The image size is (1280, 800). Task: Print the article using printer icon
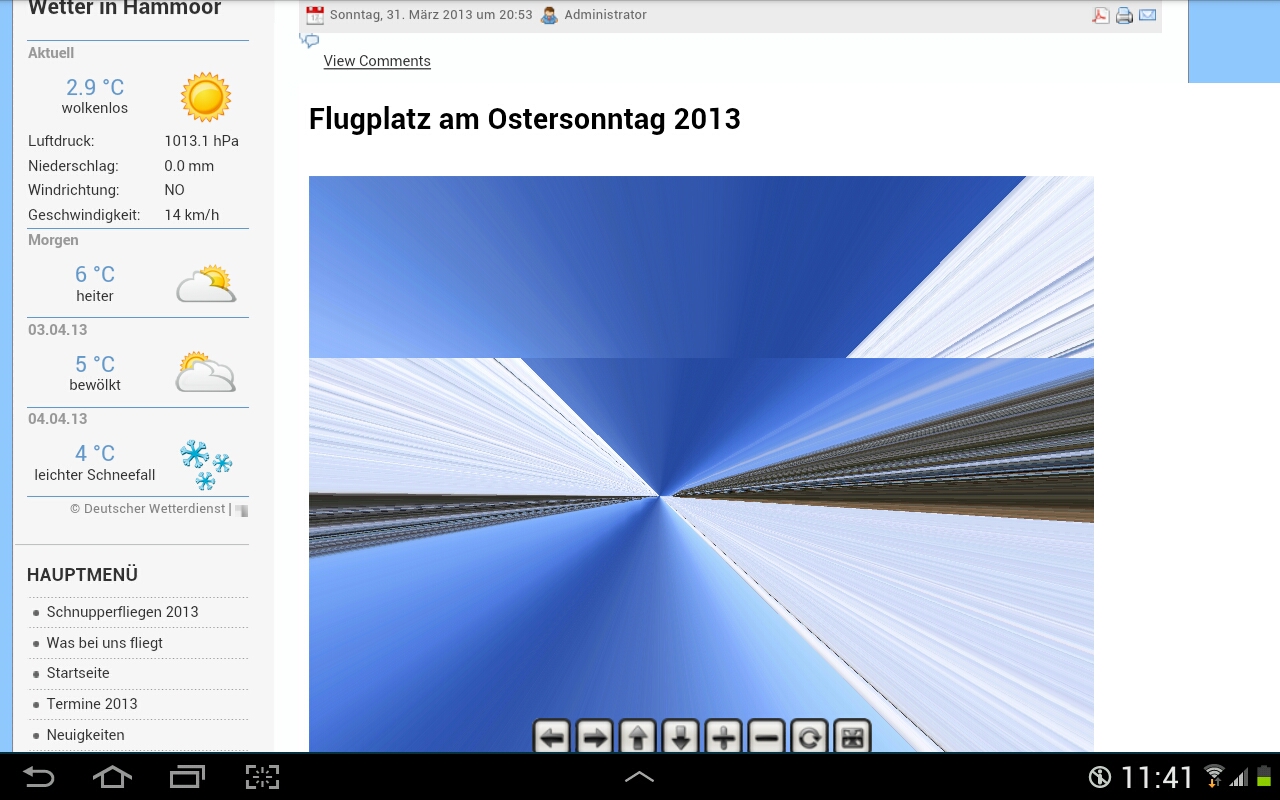pos(1124,15)
